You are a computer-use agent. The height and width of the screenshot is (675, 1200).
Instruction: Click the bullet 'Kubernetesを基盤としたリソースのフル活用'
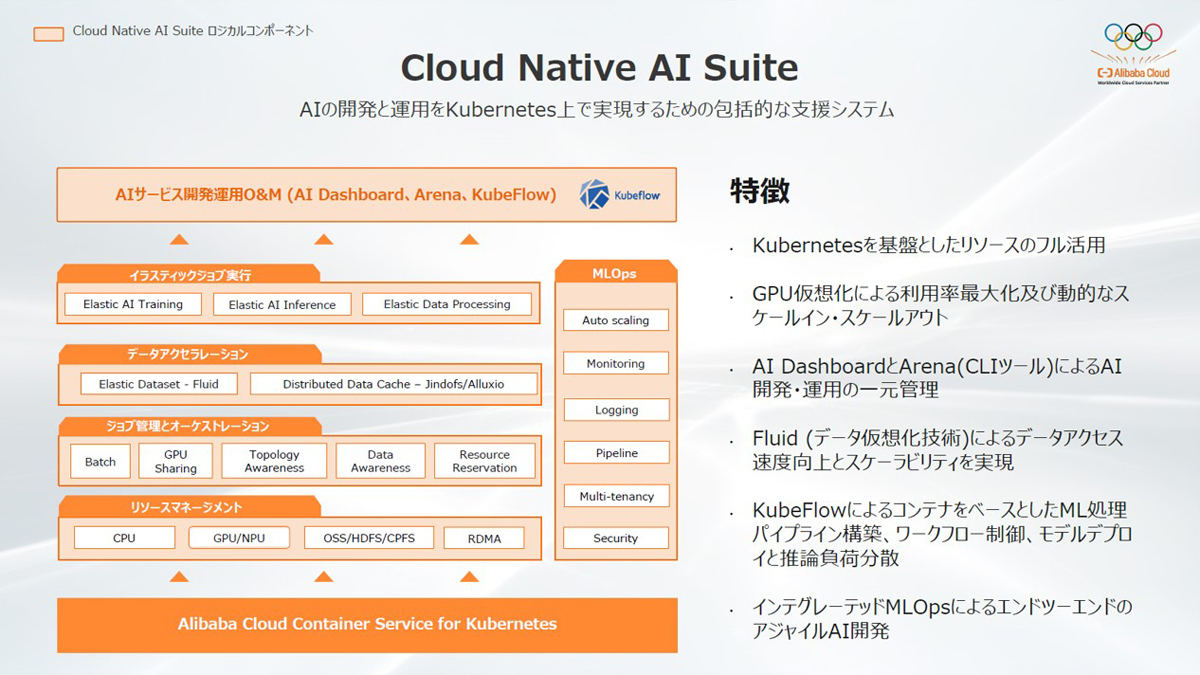928,245
